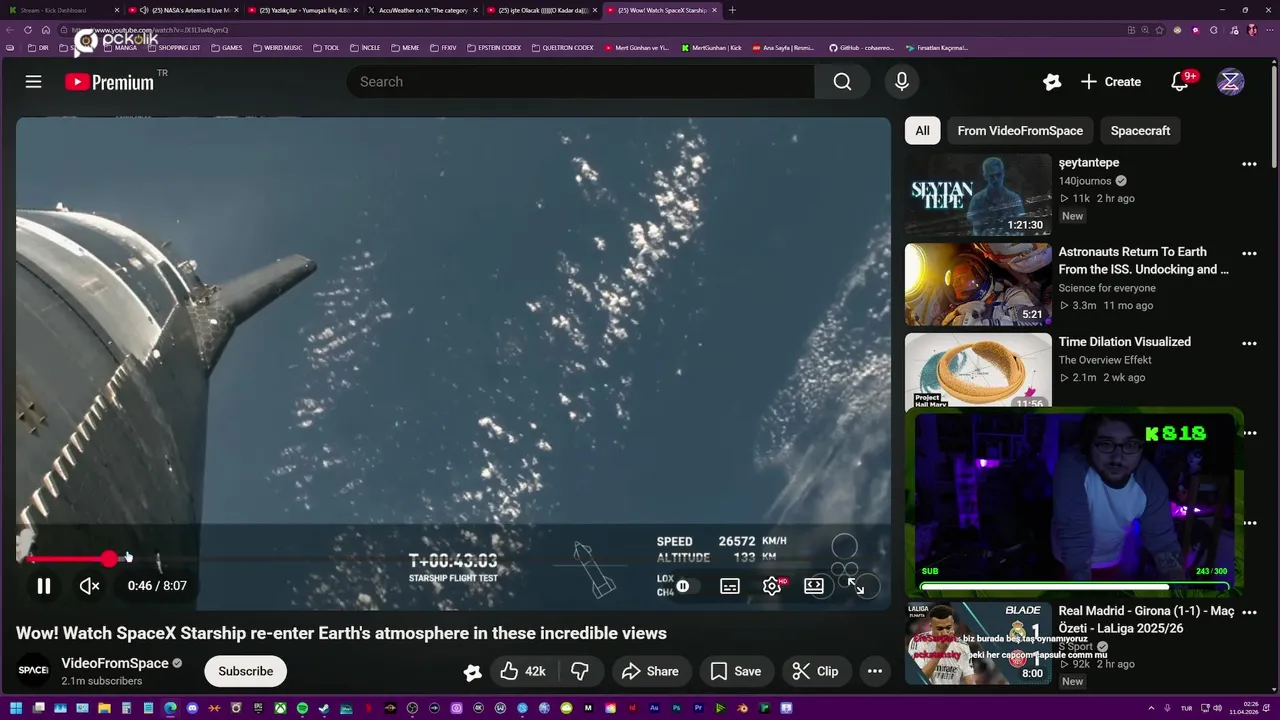The width and height of the screenshot is (1280, 720).
Task: Select the Spacecraft filter chip
Action: tap(1140, 131)
